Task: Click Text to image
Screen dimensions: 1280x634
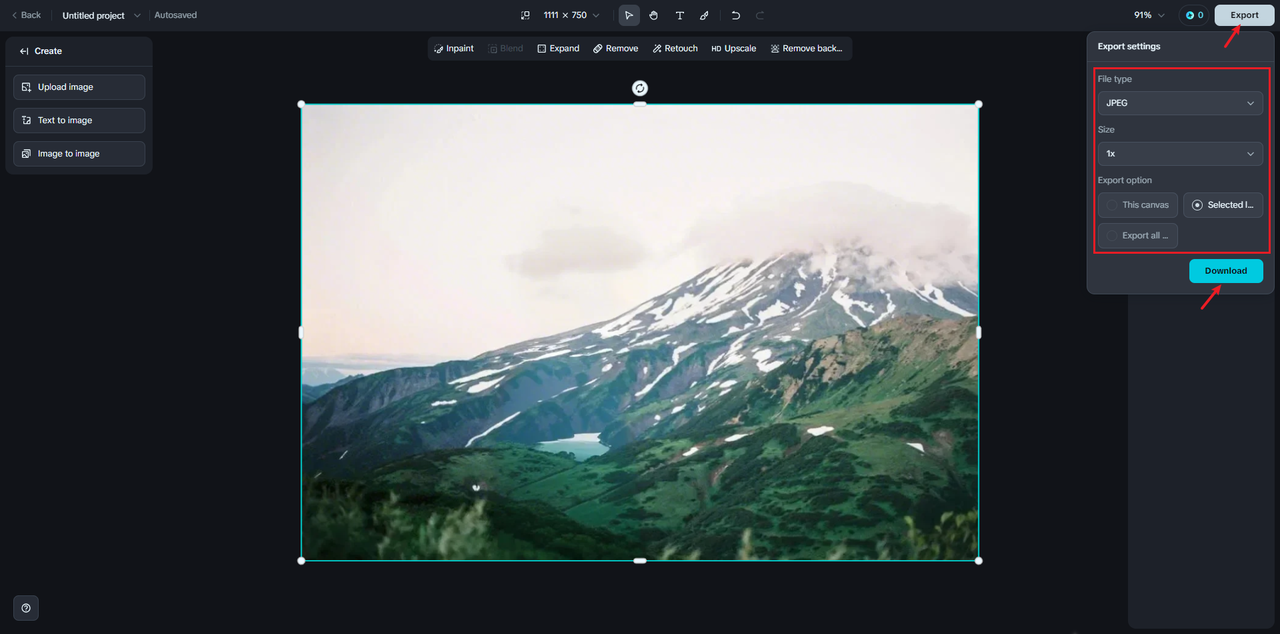Action: tap(79, 120)
